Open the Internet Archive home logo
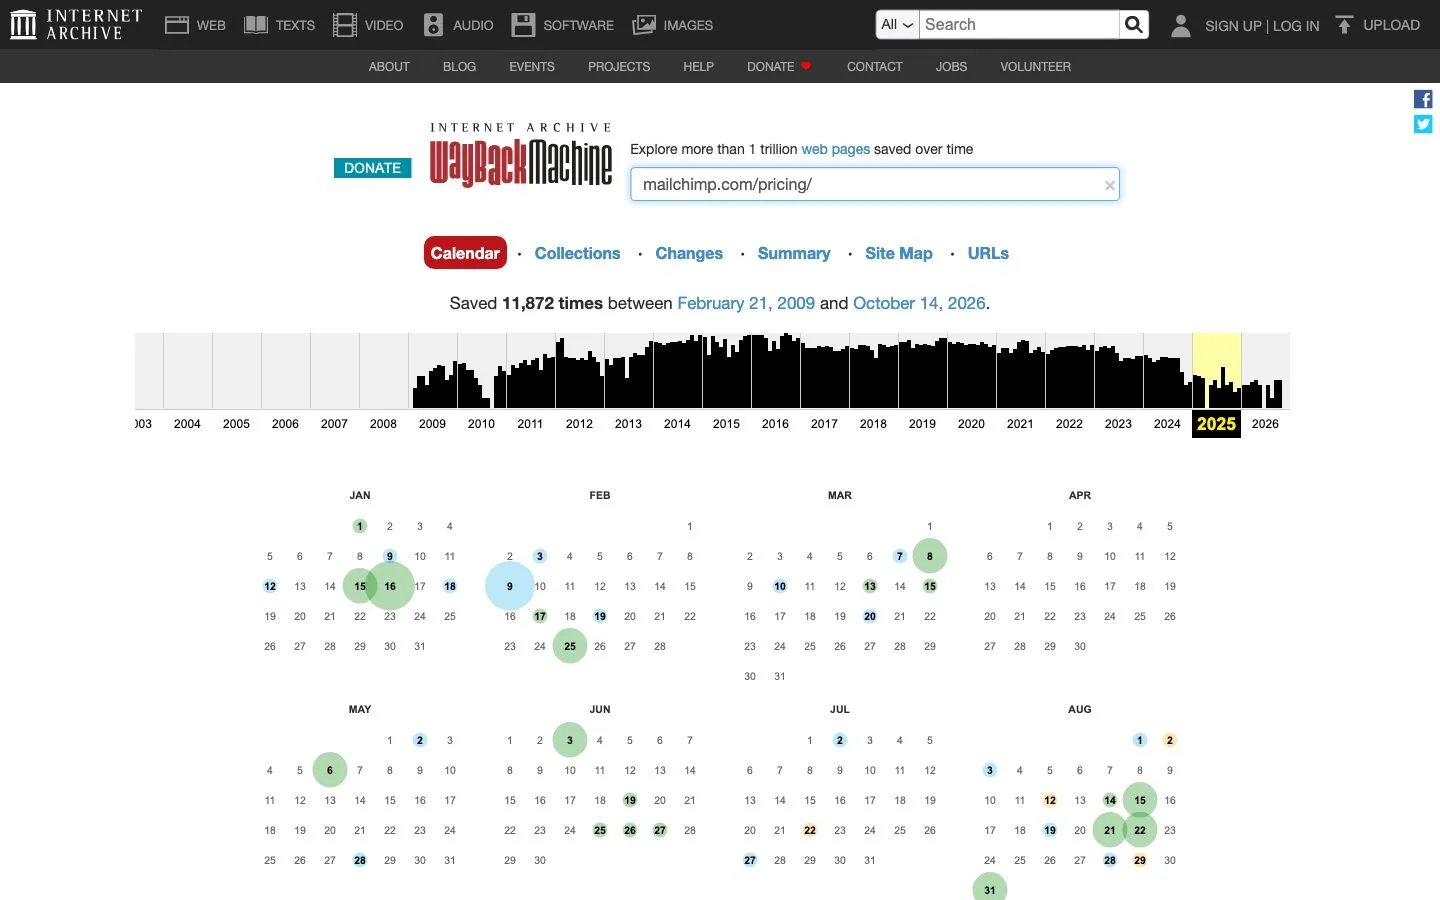 [76, 25]
